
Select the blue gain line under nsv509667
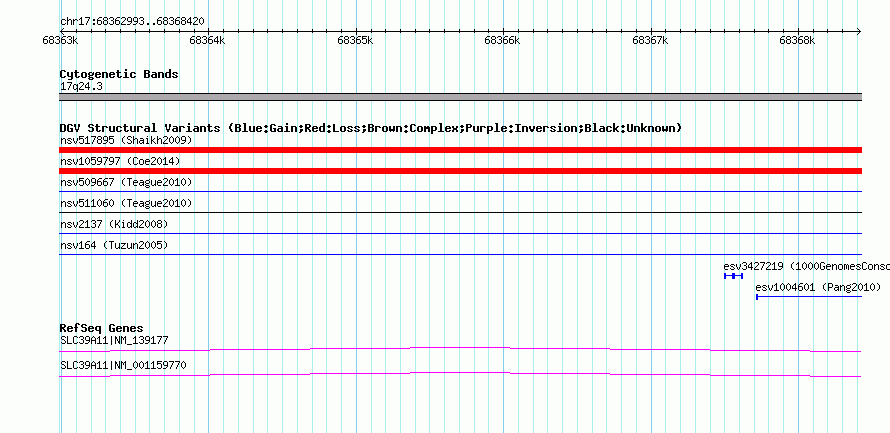[460, 191]
